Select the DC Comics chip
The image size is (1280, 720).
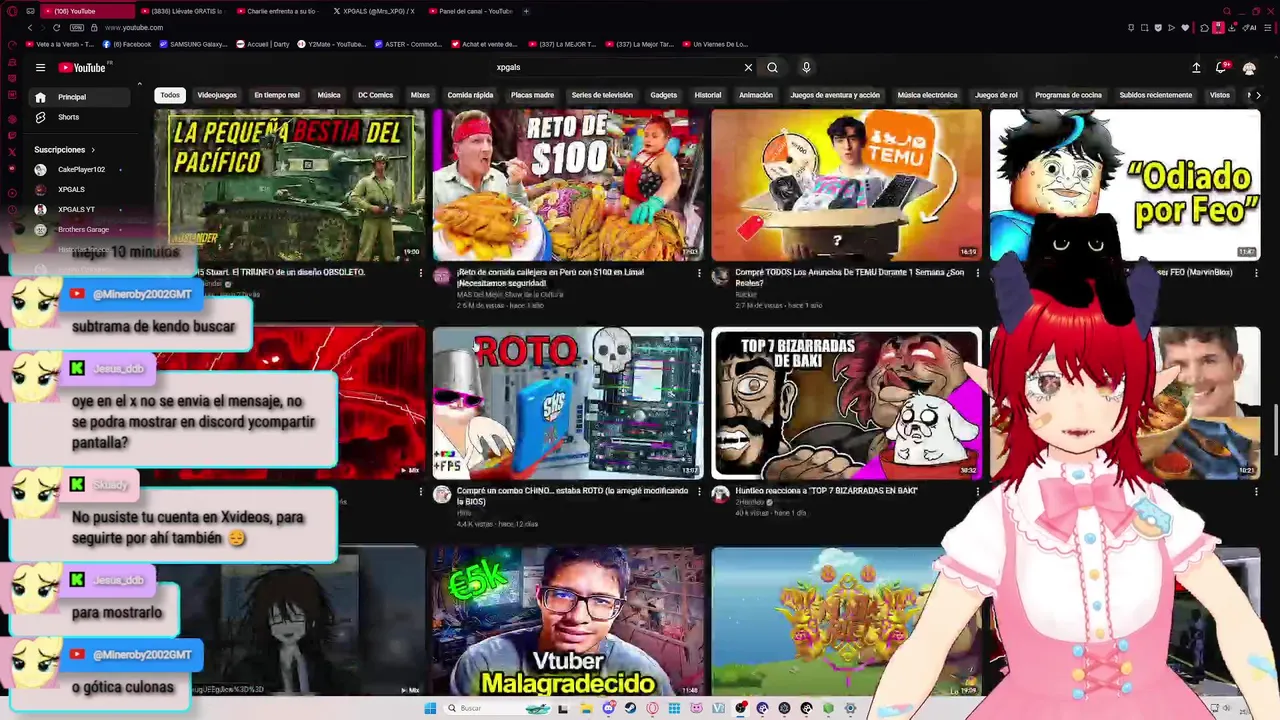376,95
